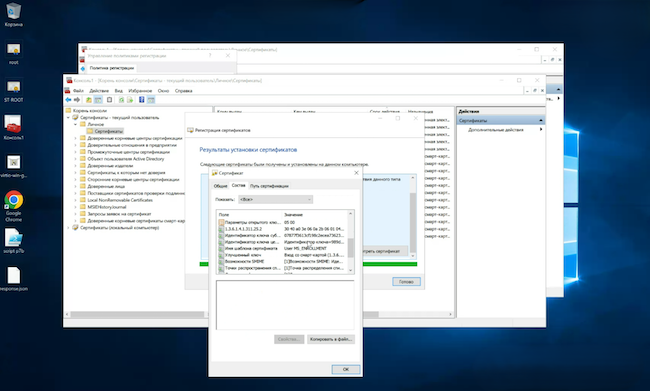Open the Показать <Все> dropdown
650x391 pixels.
point(275,199)
